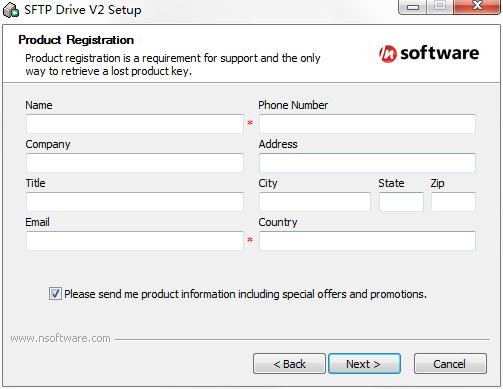Click the Address input field

(367, 163)
